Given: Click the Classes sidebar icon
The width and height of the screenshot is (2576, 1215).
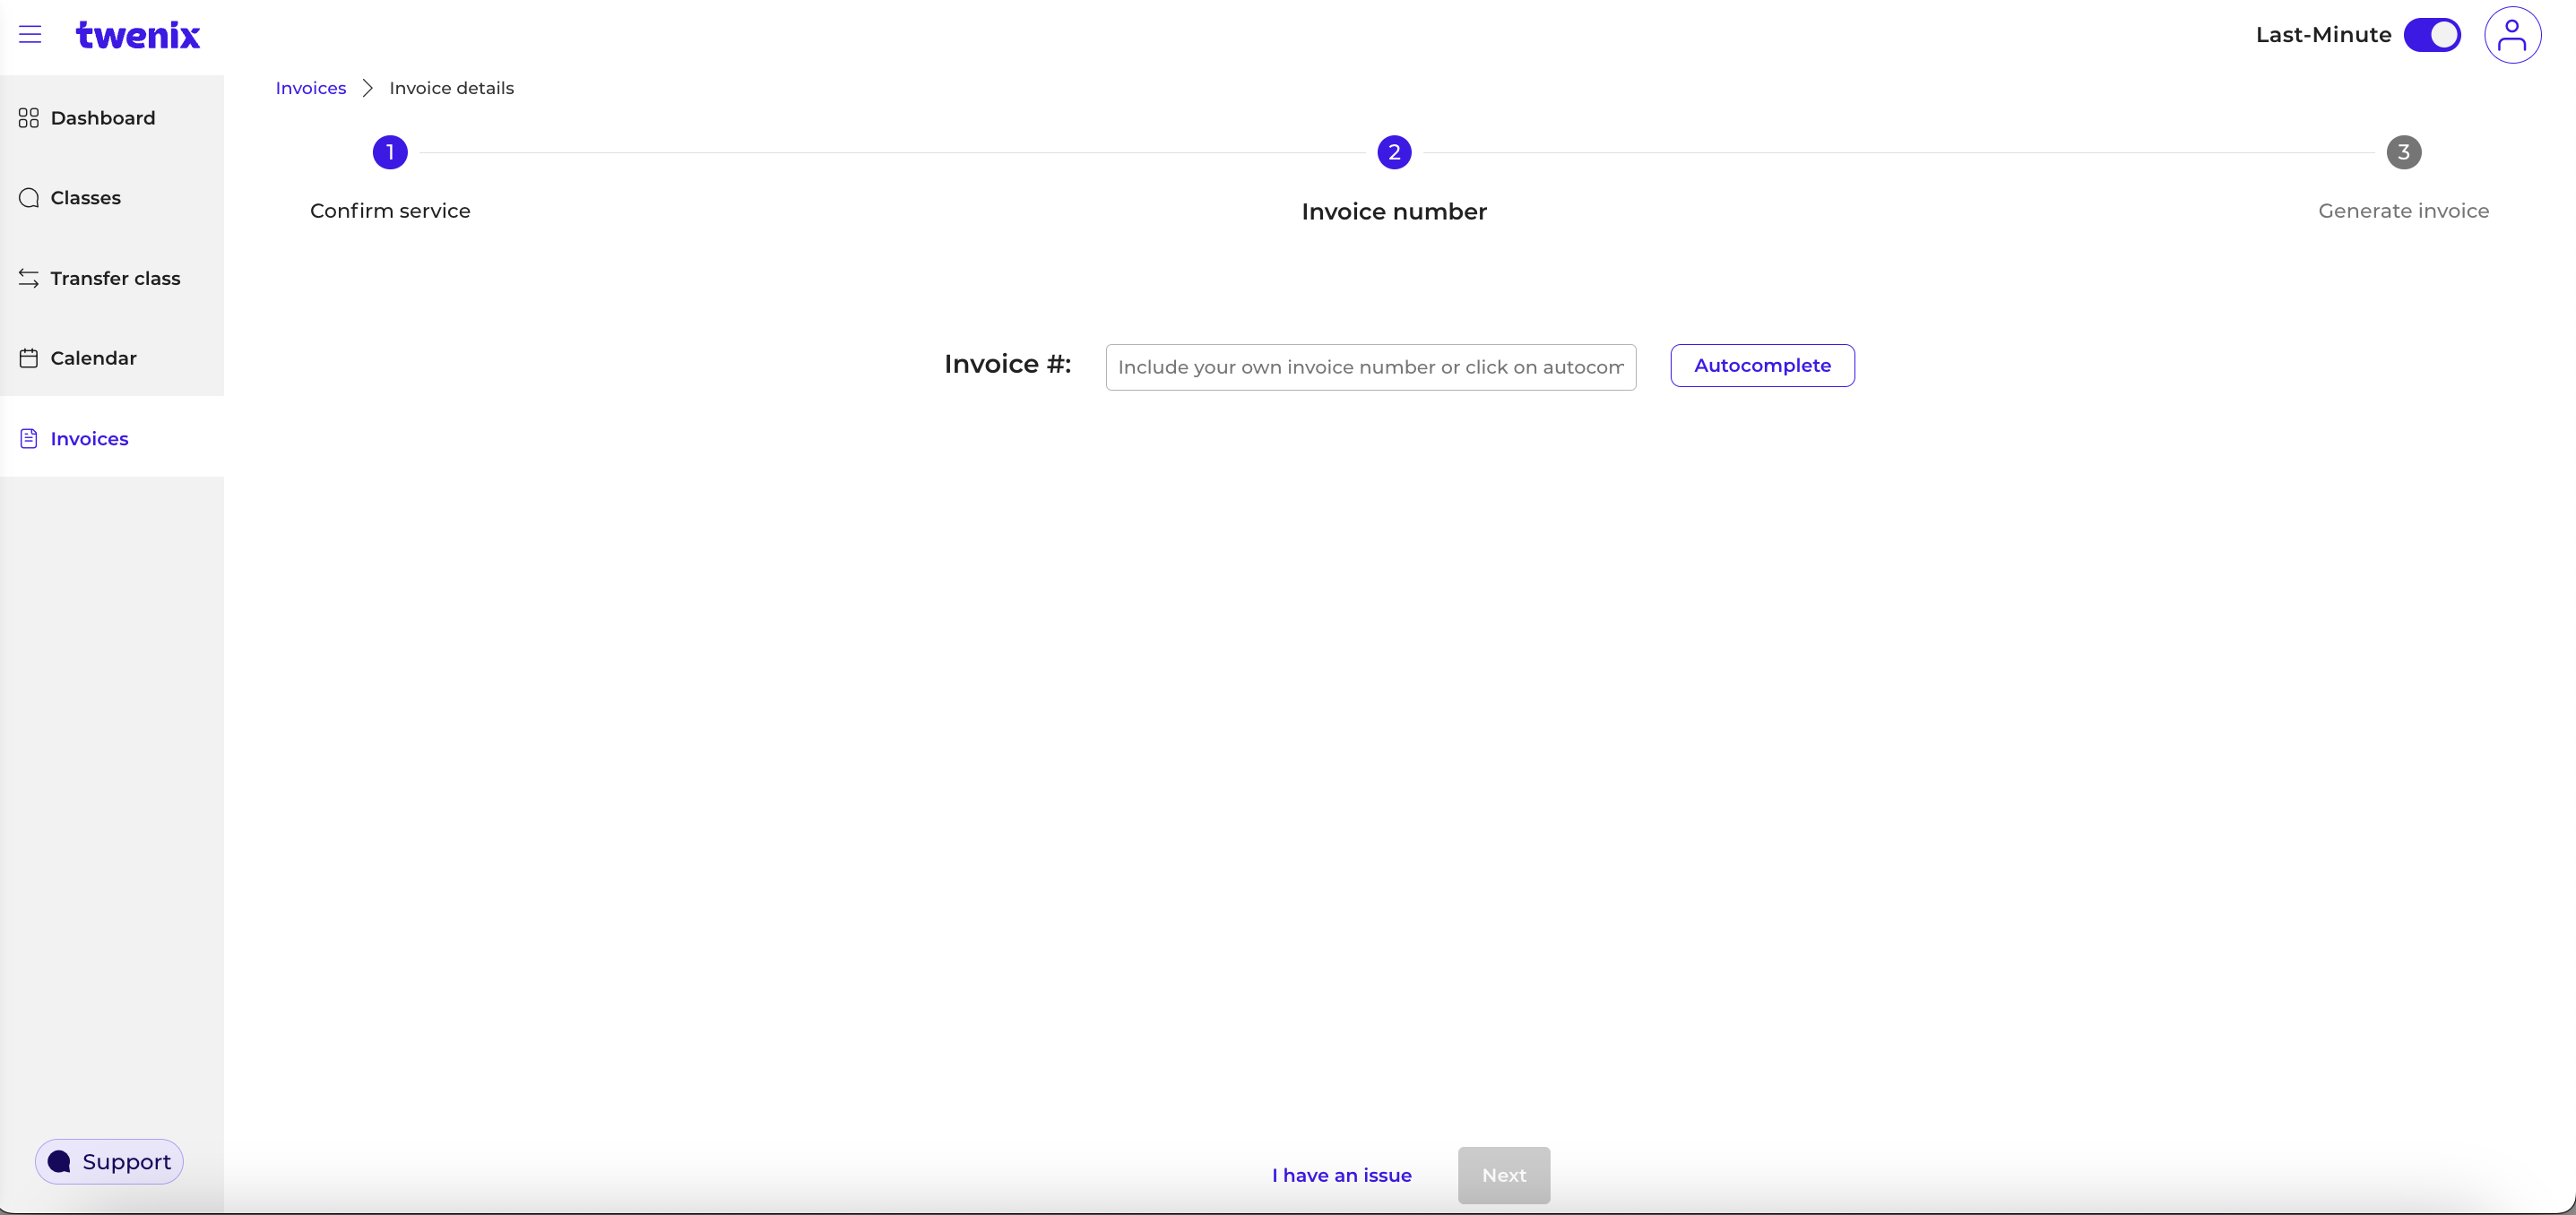Looking at the screenshot, I should tap(28, 197).
